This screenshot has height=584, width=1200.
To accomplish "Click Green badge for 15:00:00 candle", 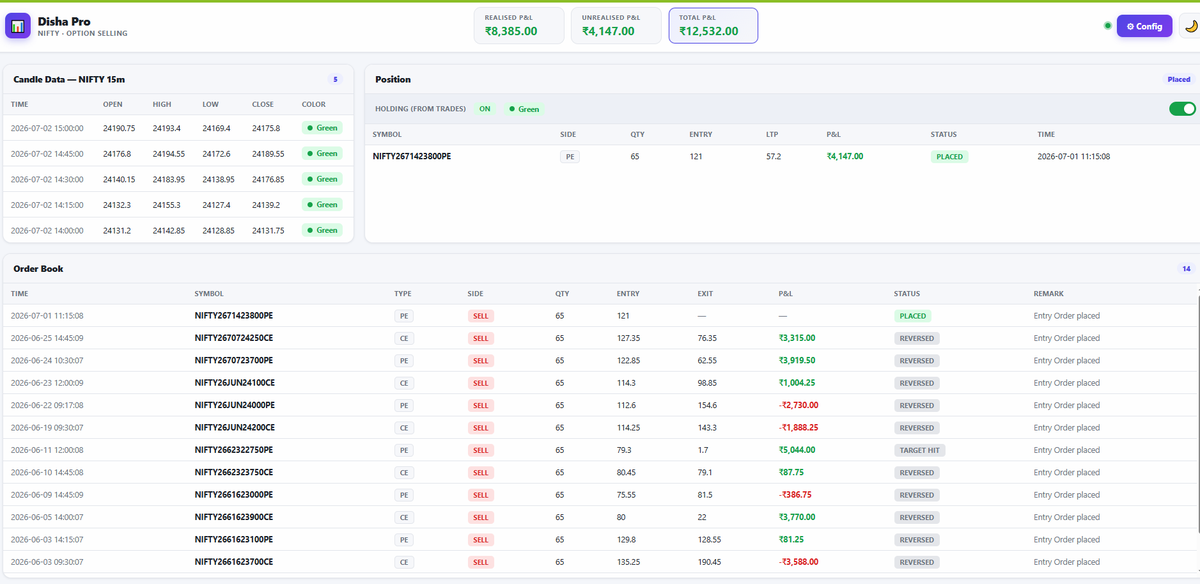I will 322,128.
